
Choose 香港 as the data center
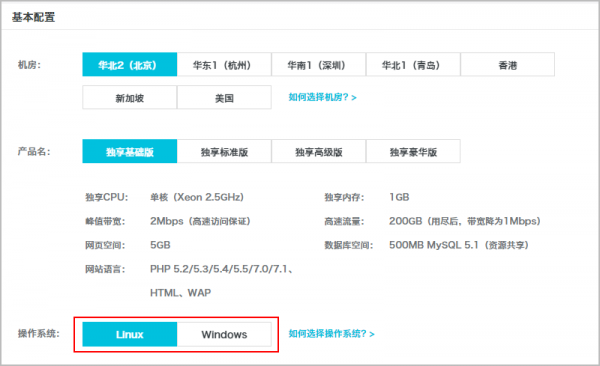(508, 65)
